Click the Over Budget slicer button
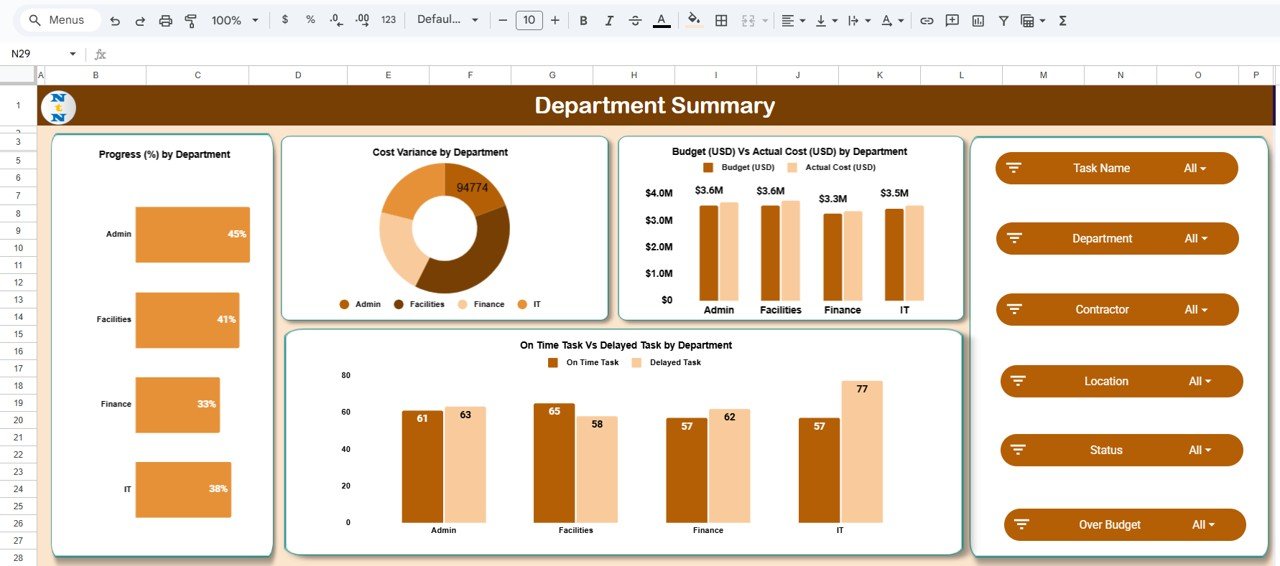This screenshot has width=1280, height=566. pyautogui.click(x=1109, y=525)
